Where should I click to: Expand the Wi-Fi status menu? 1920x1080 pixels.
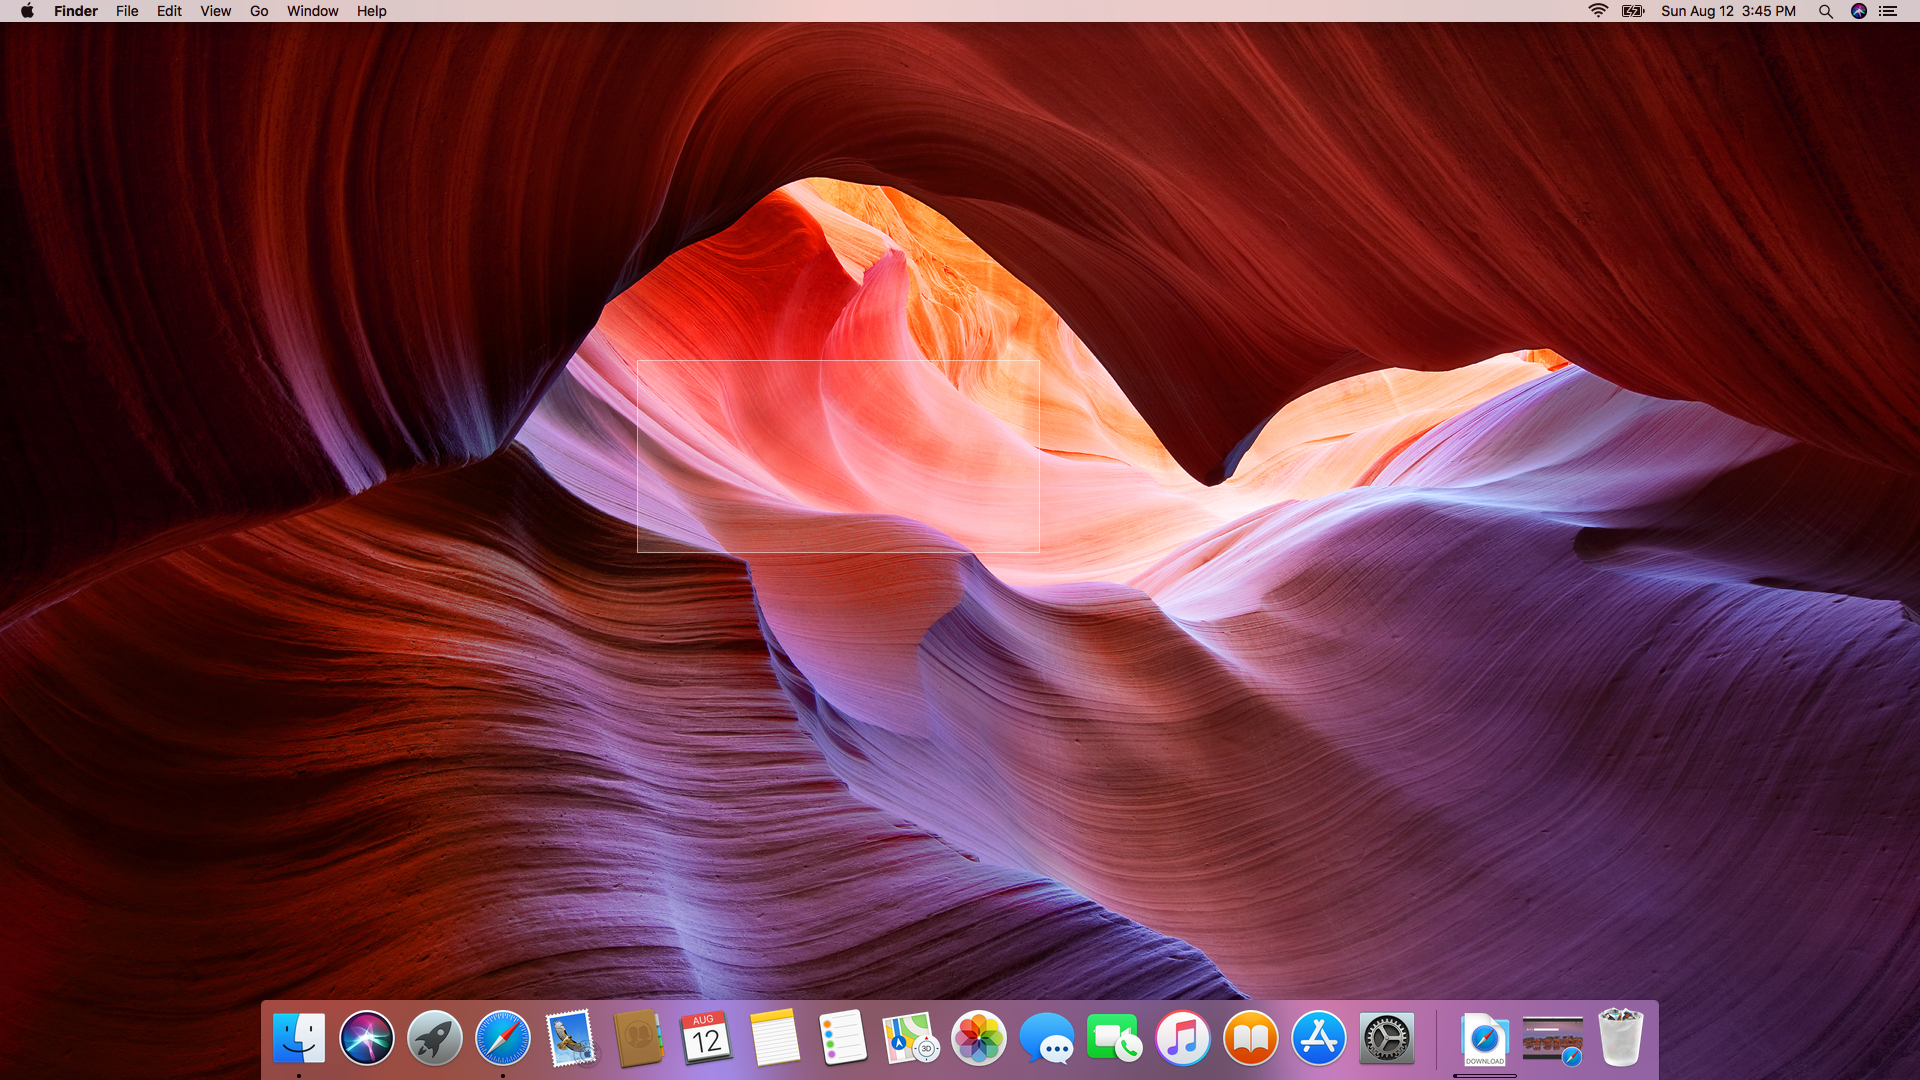click(x=1598, y=11)
